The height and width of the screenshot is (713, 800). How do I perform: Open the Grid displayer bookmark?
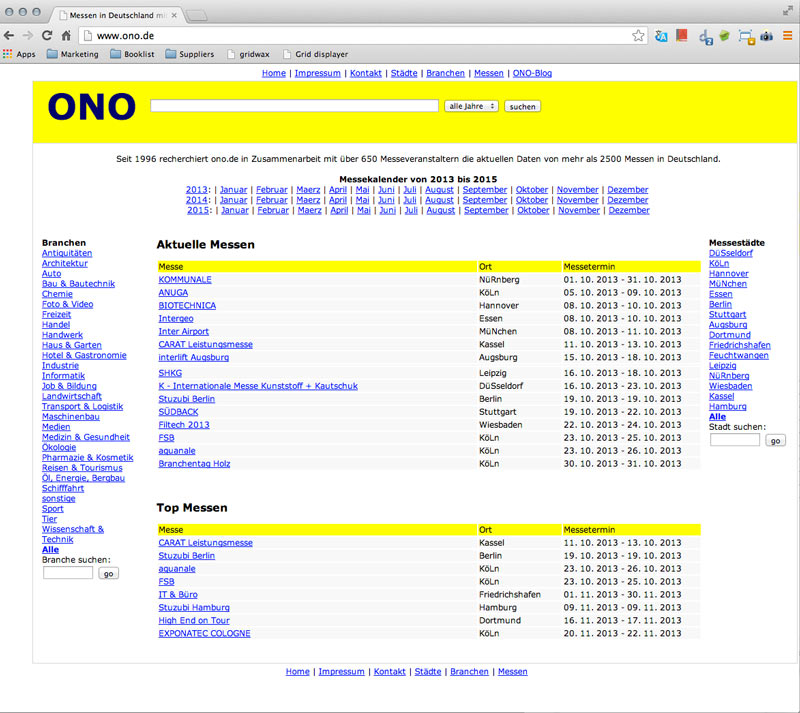click(316, 54)
